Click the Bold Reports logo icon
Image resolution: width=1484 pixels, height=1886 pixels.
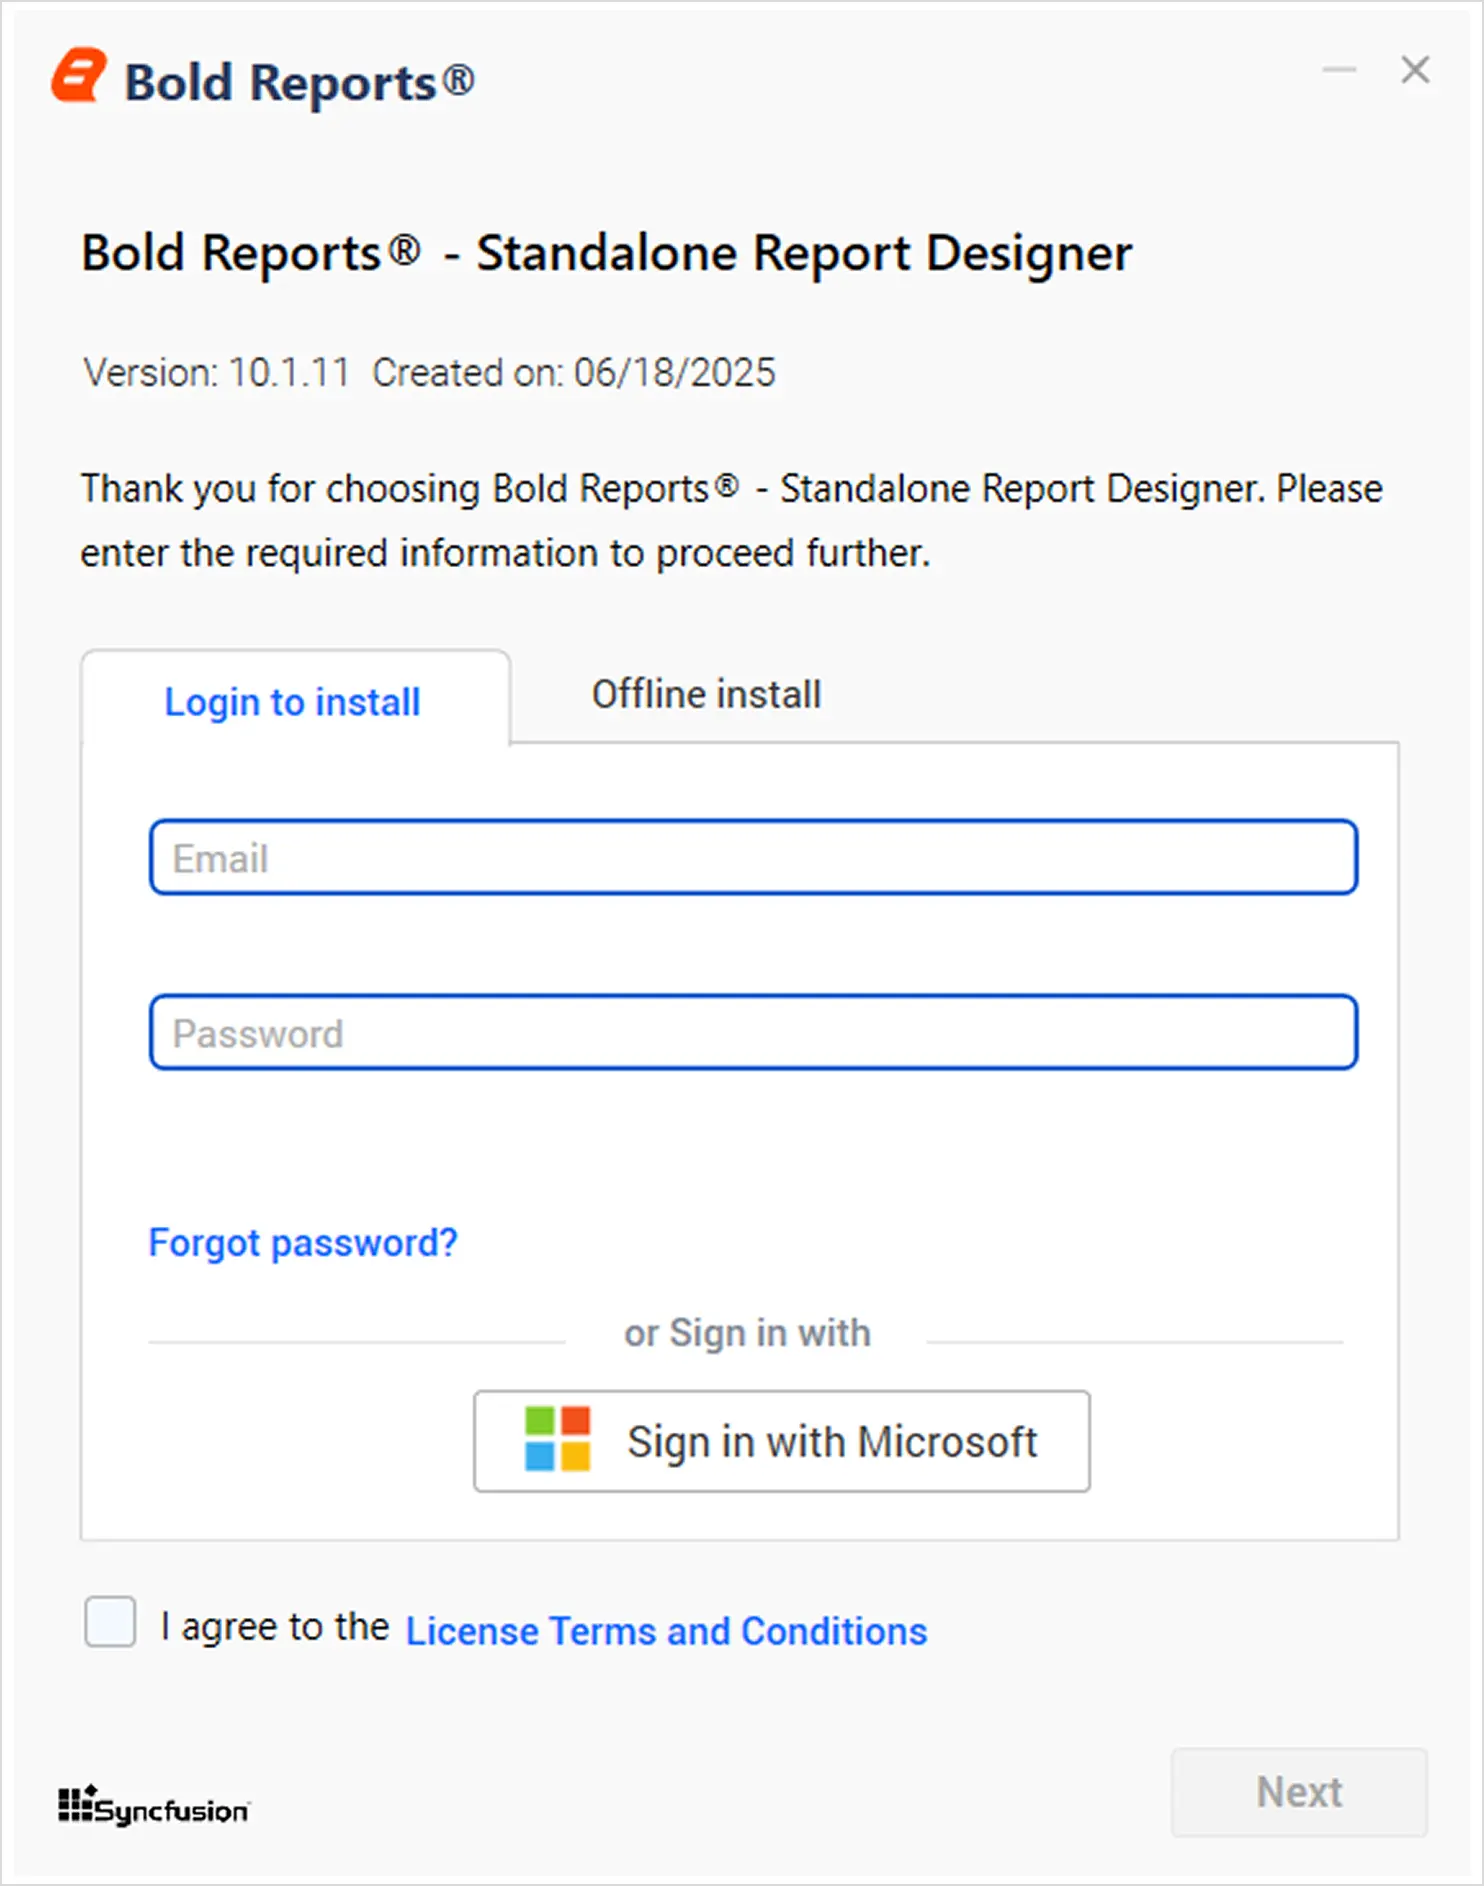tap(79, 76)
